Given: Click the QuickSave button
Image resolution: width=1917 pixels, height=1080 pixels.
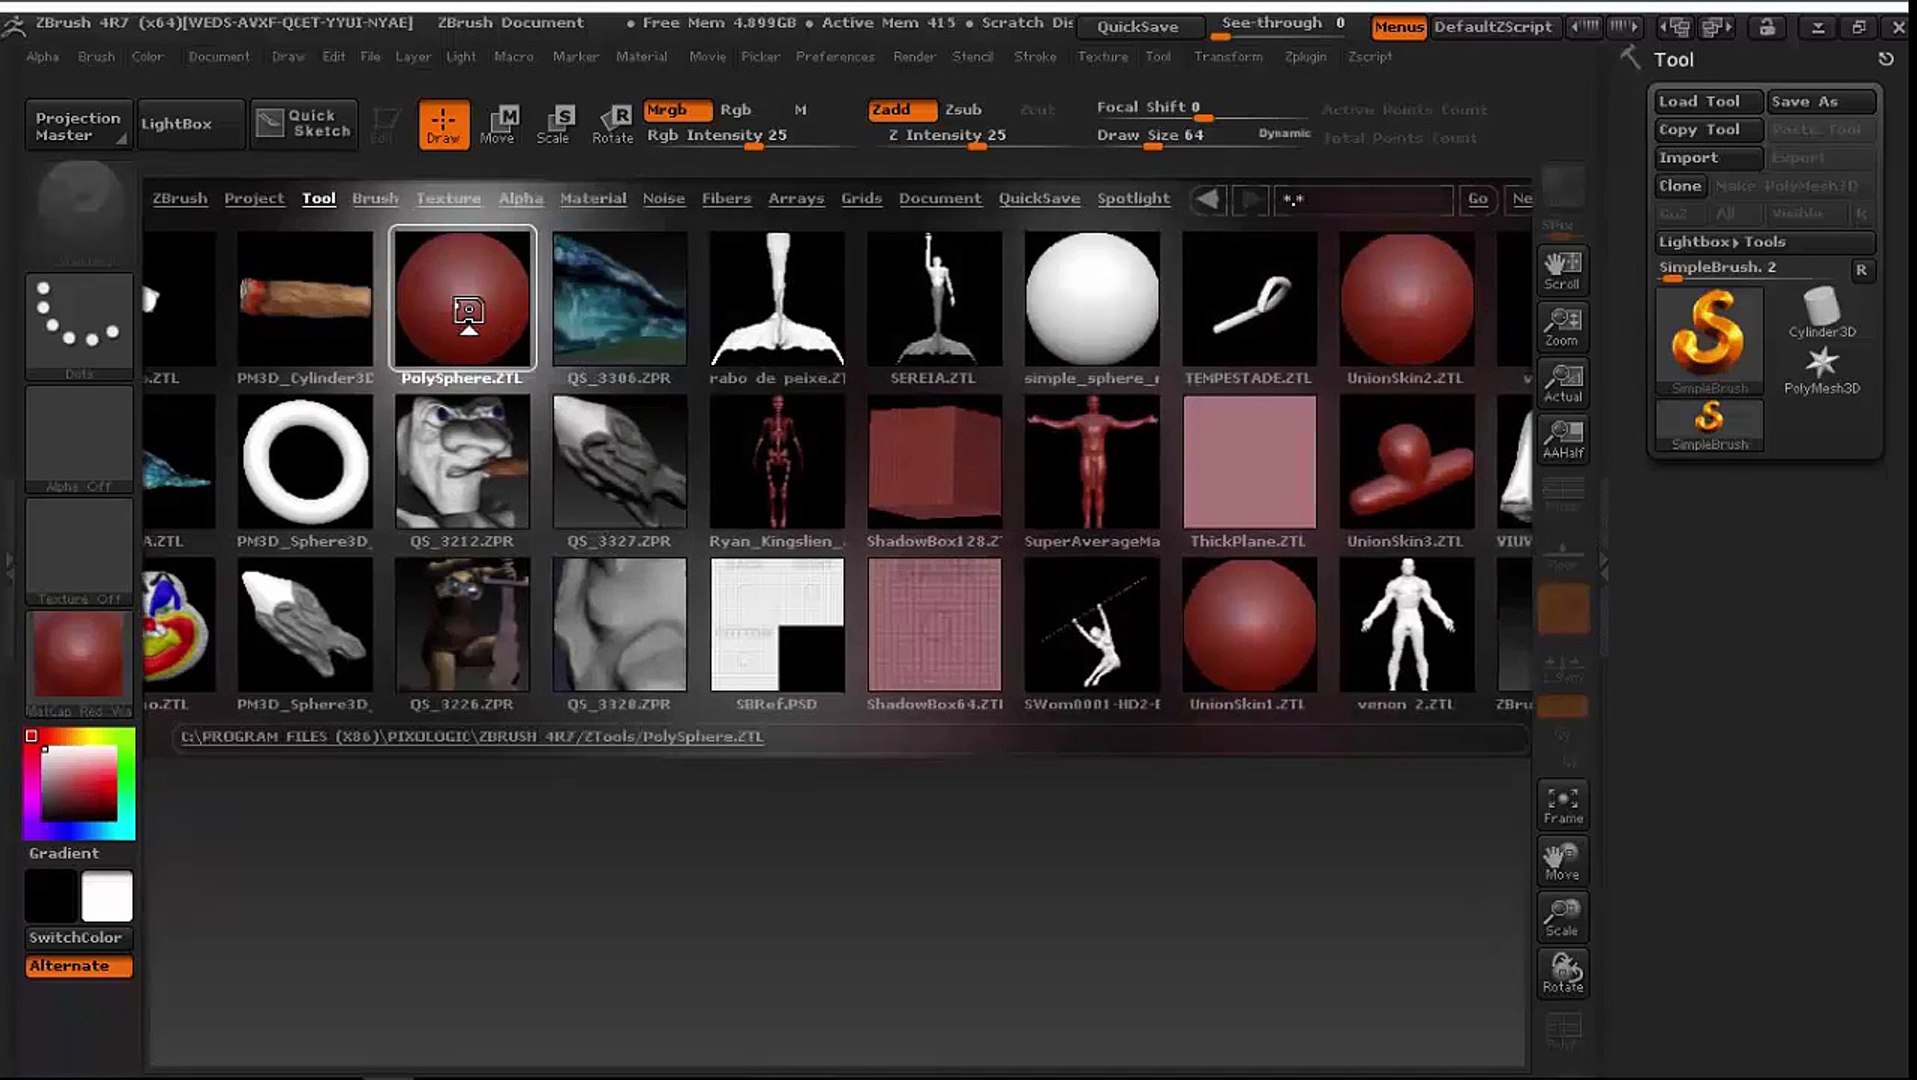Looking at the screenshot, I should pos(1138,27).
